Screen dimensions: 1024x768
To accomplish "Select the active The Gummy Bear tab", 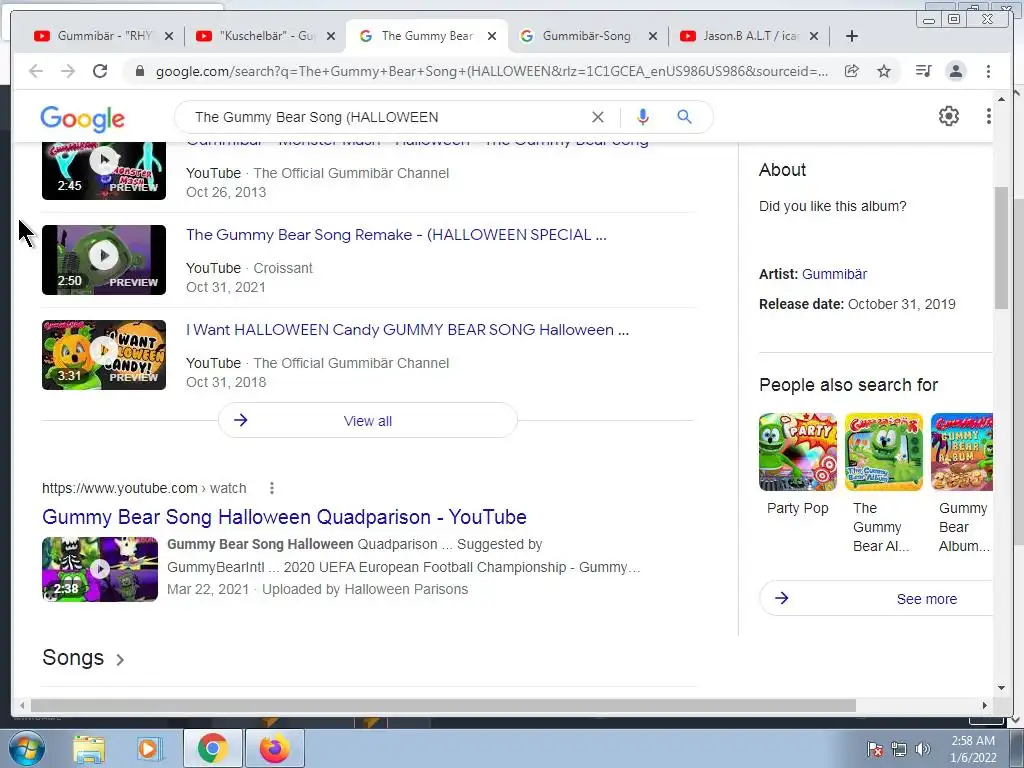I will pyautogui.click(x=427, y=36).
